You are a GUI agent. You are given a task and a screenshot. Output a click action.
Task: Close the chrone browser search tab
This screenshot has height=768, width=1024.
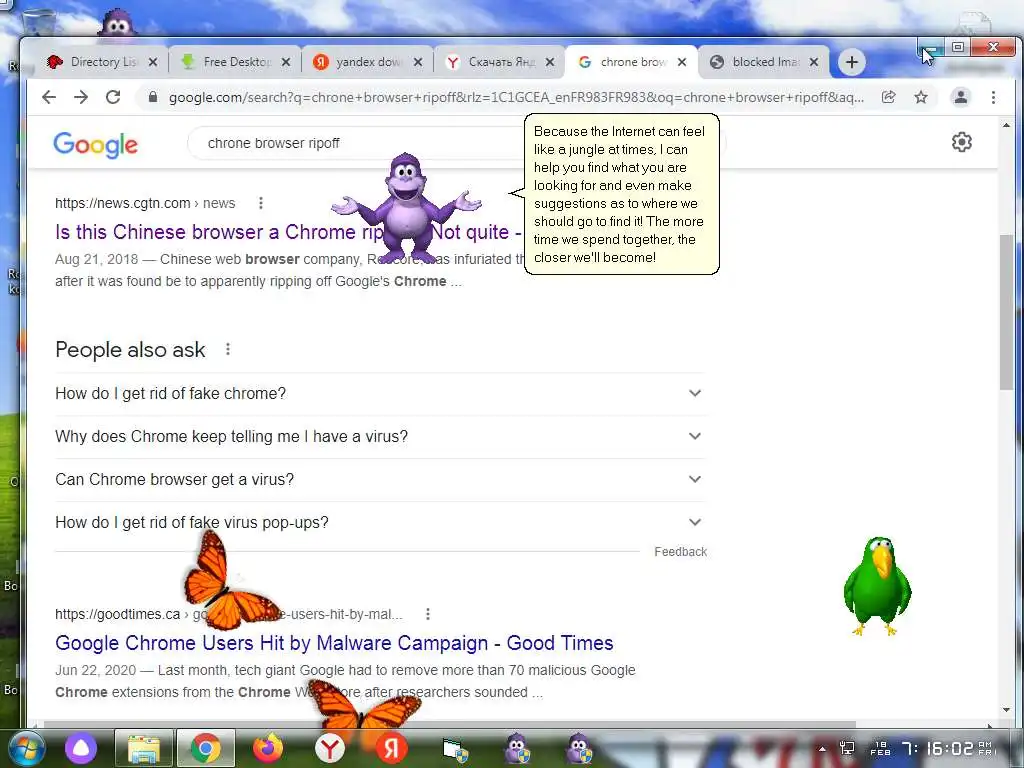pos(682,62)
